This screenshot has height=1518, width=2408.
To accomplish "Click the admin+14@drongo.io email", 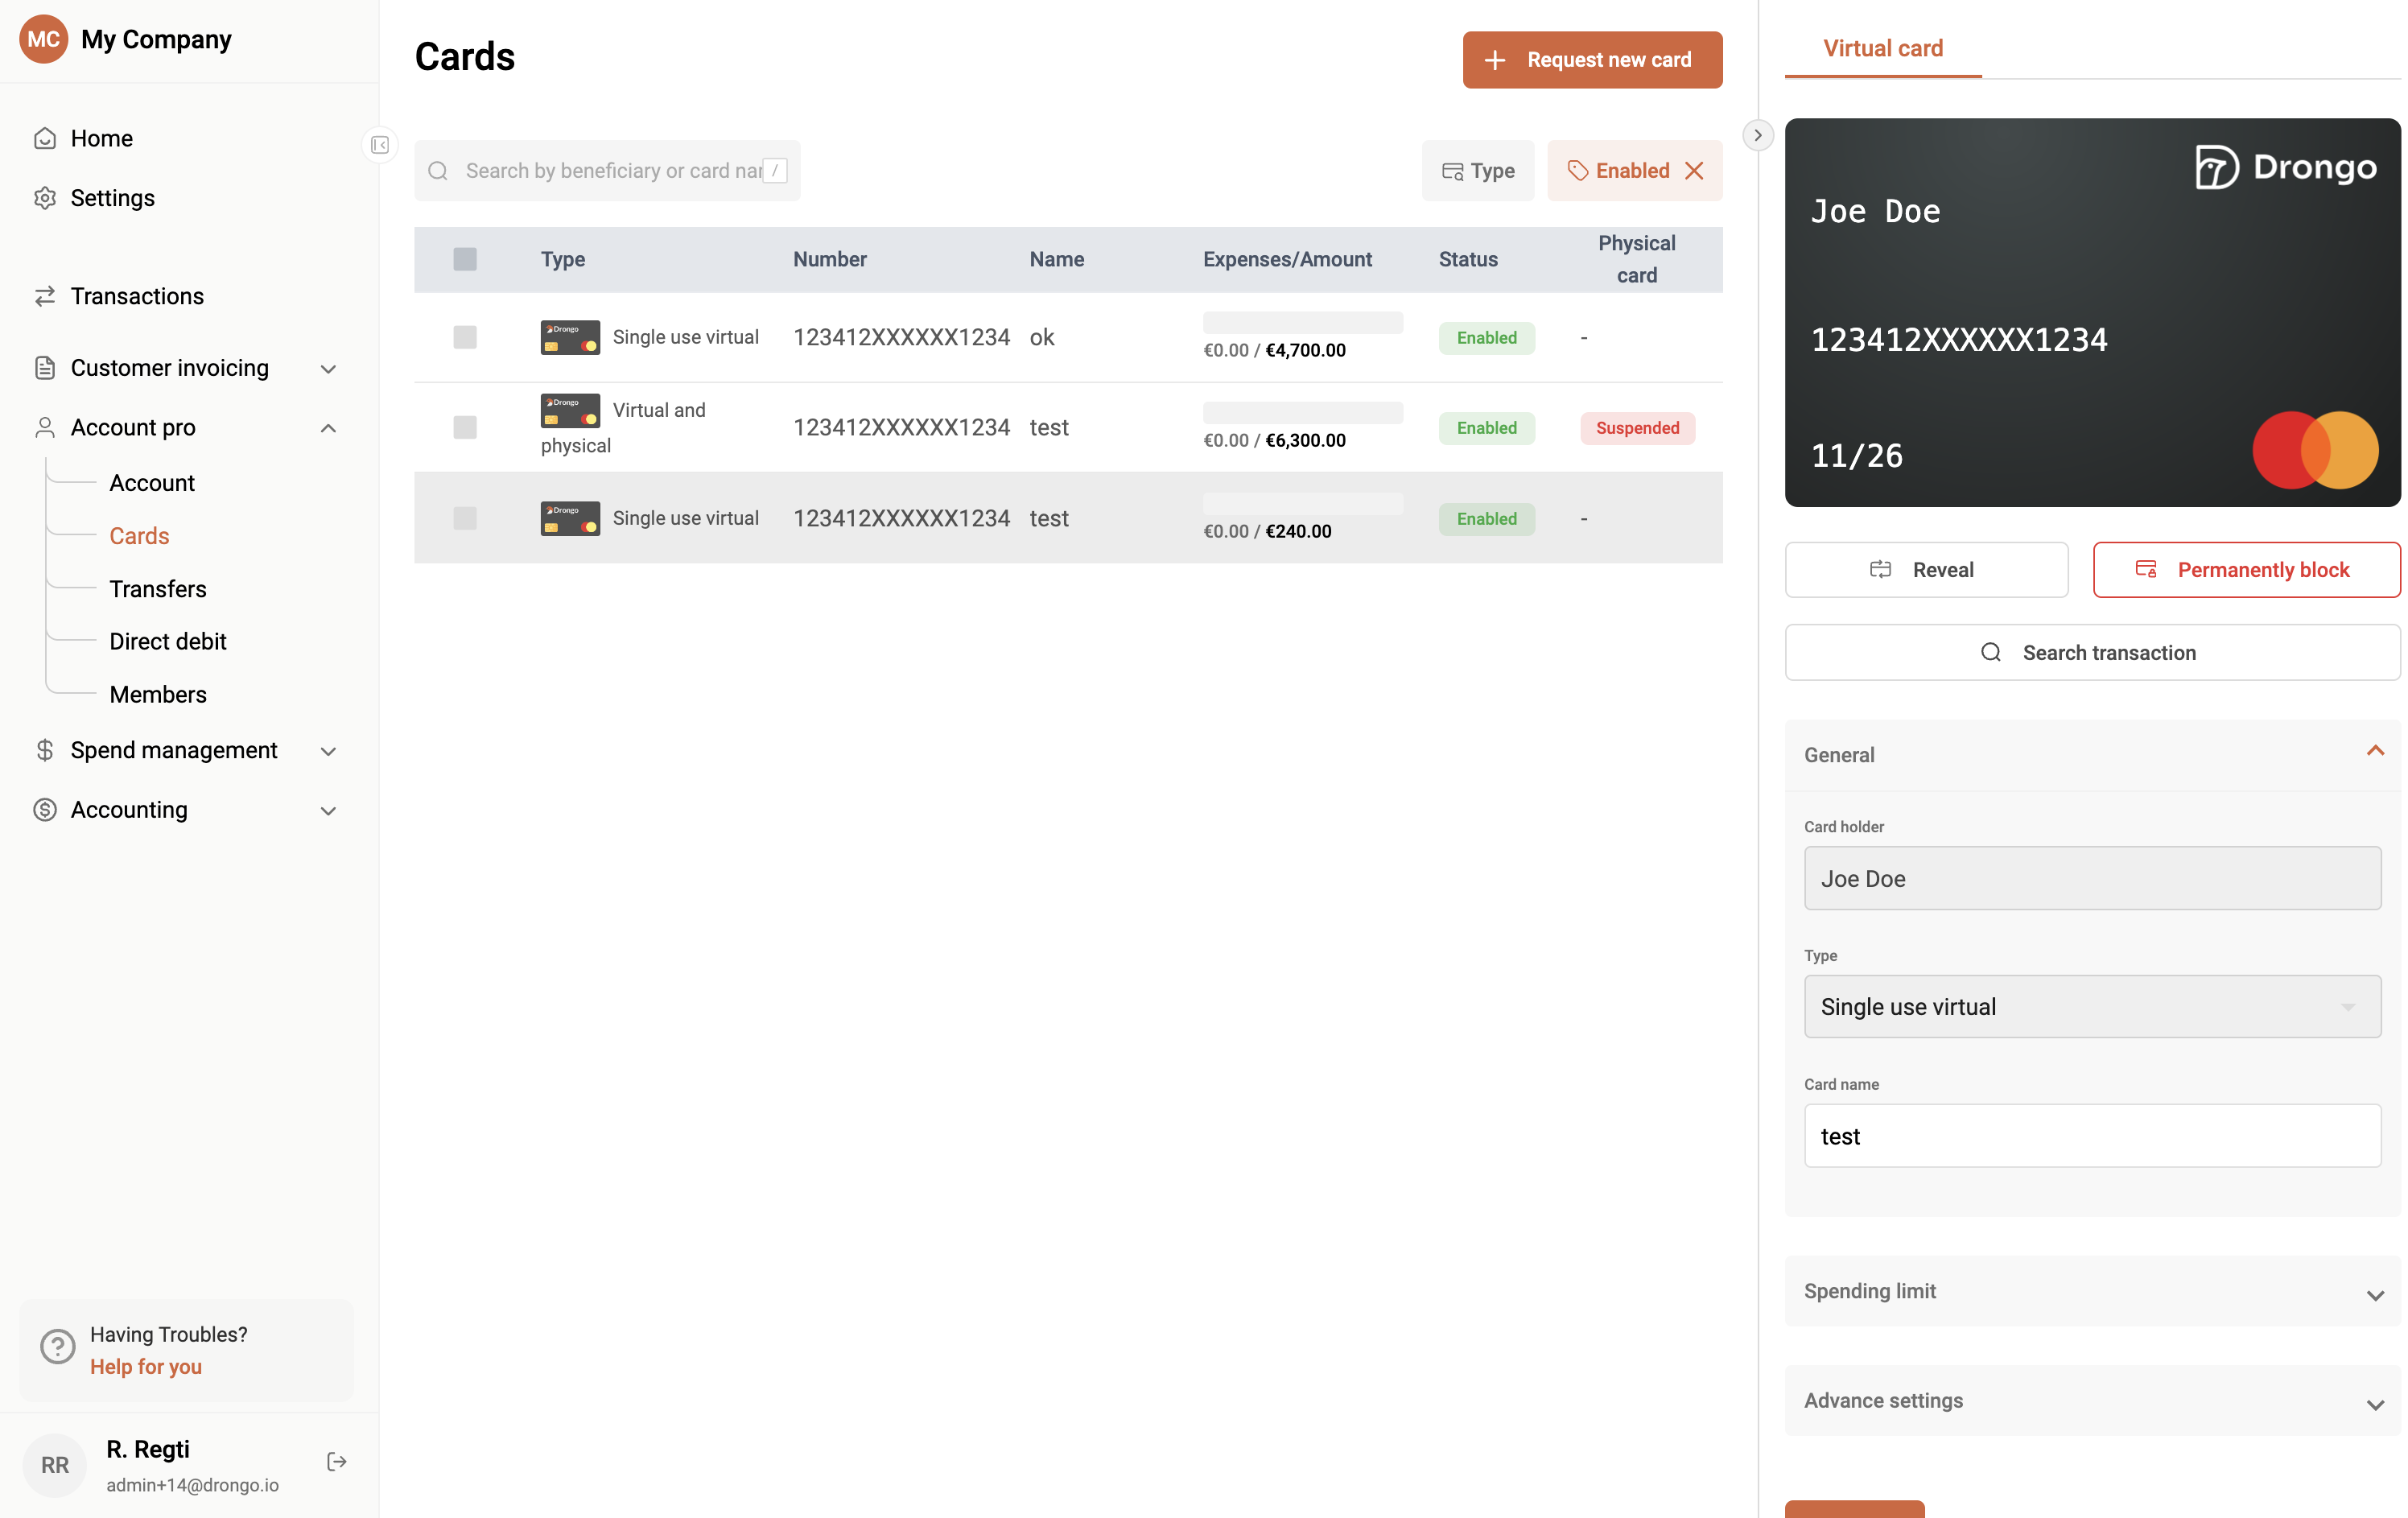I will click(x=193, y=1485).
